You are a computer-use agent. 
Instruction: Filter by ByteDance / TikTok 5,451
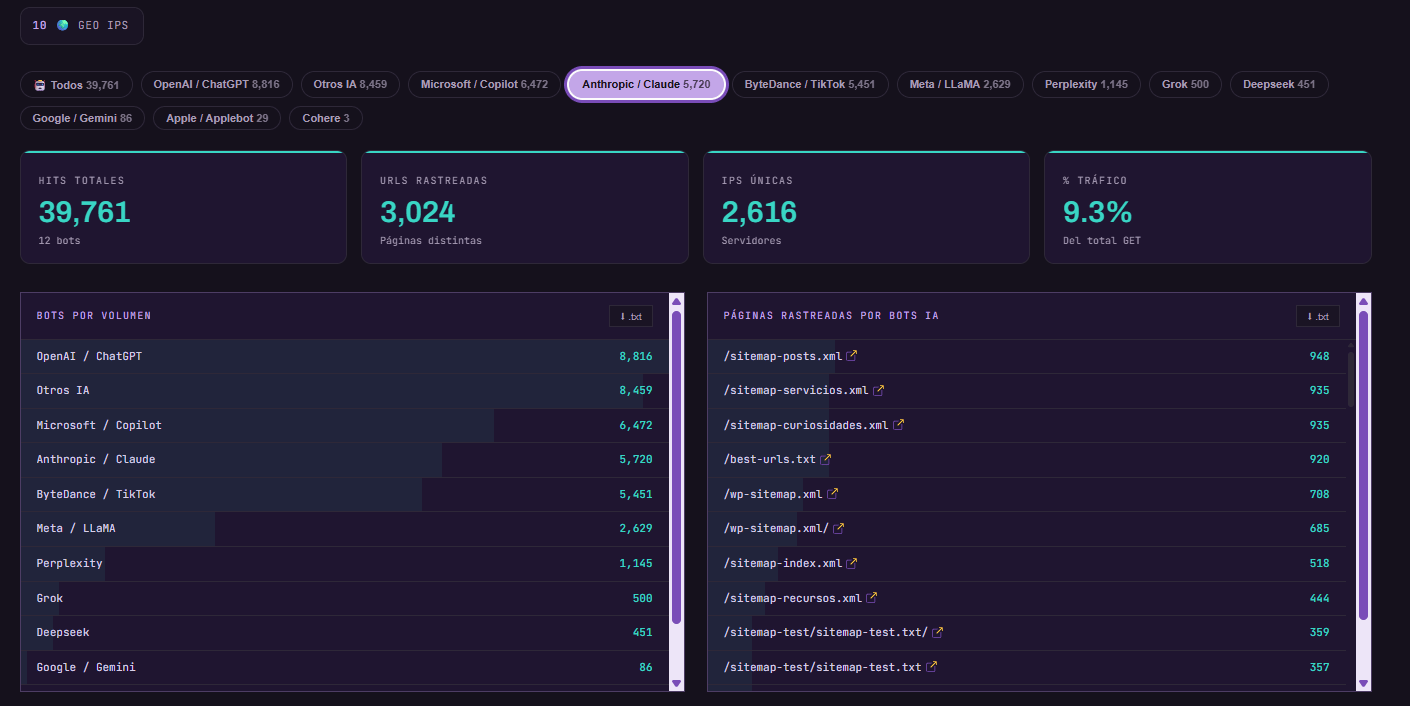pos(810,85)
